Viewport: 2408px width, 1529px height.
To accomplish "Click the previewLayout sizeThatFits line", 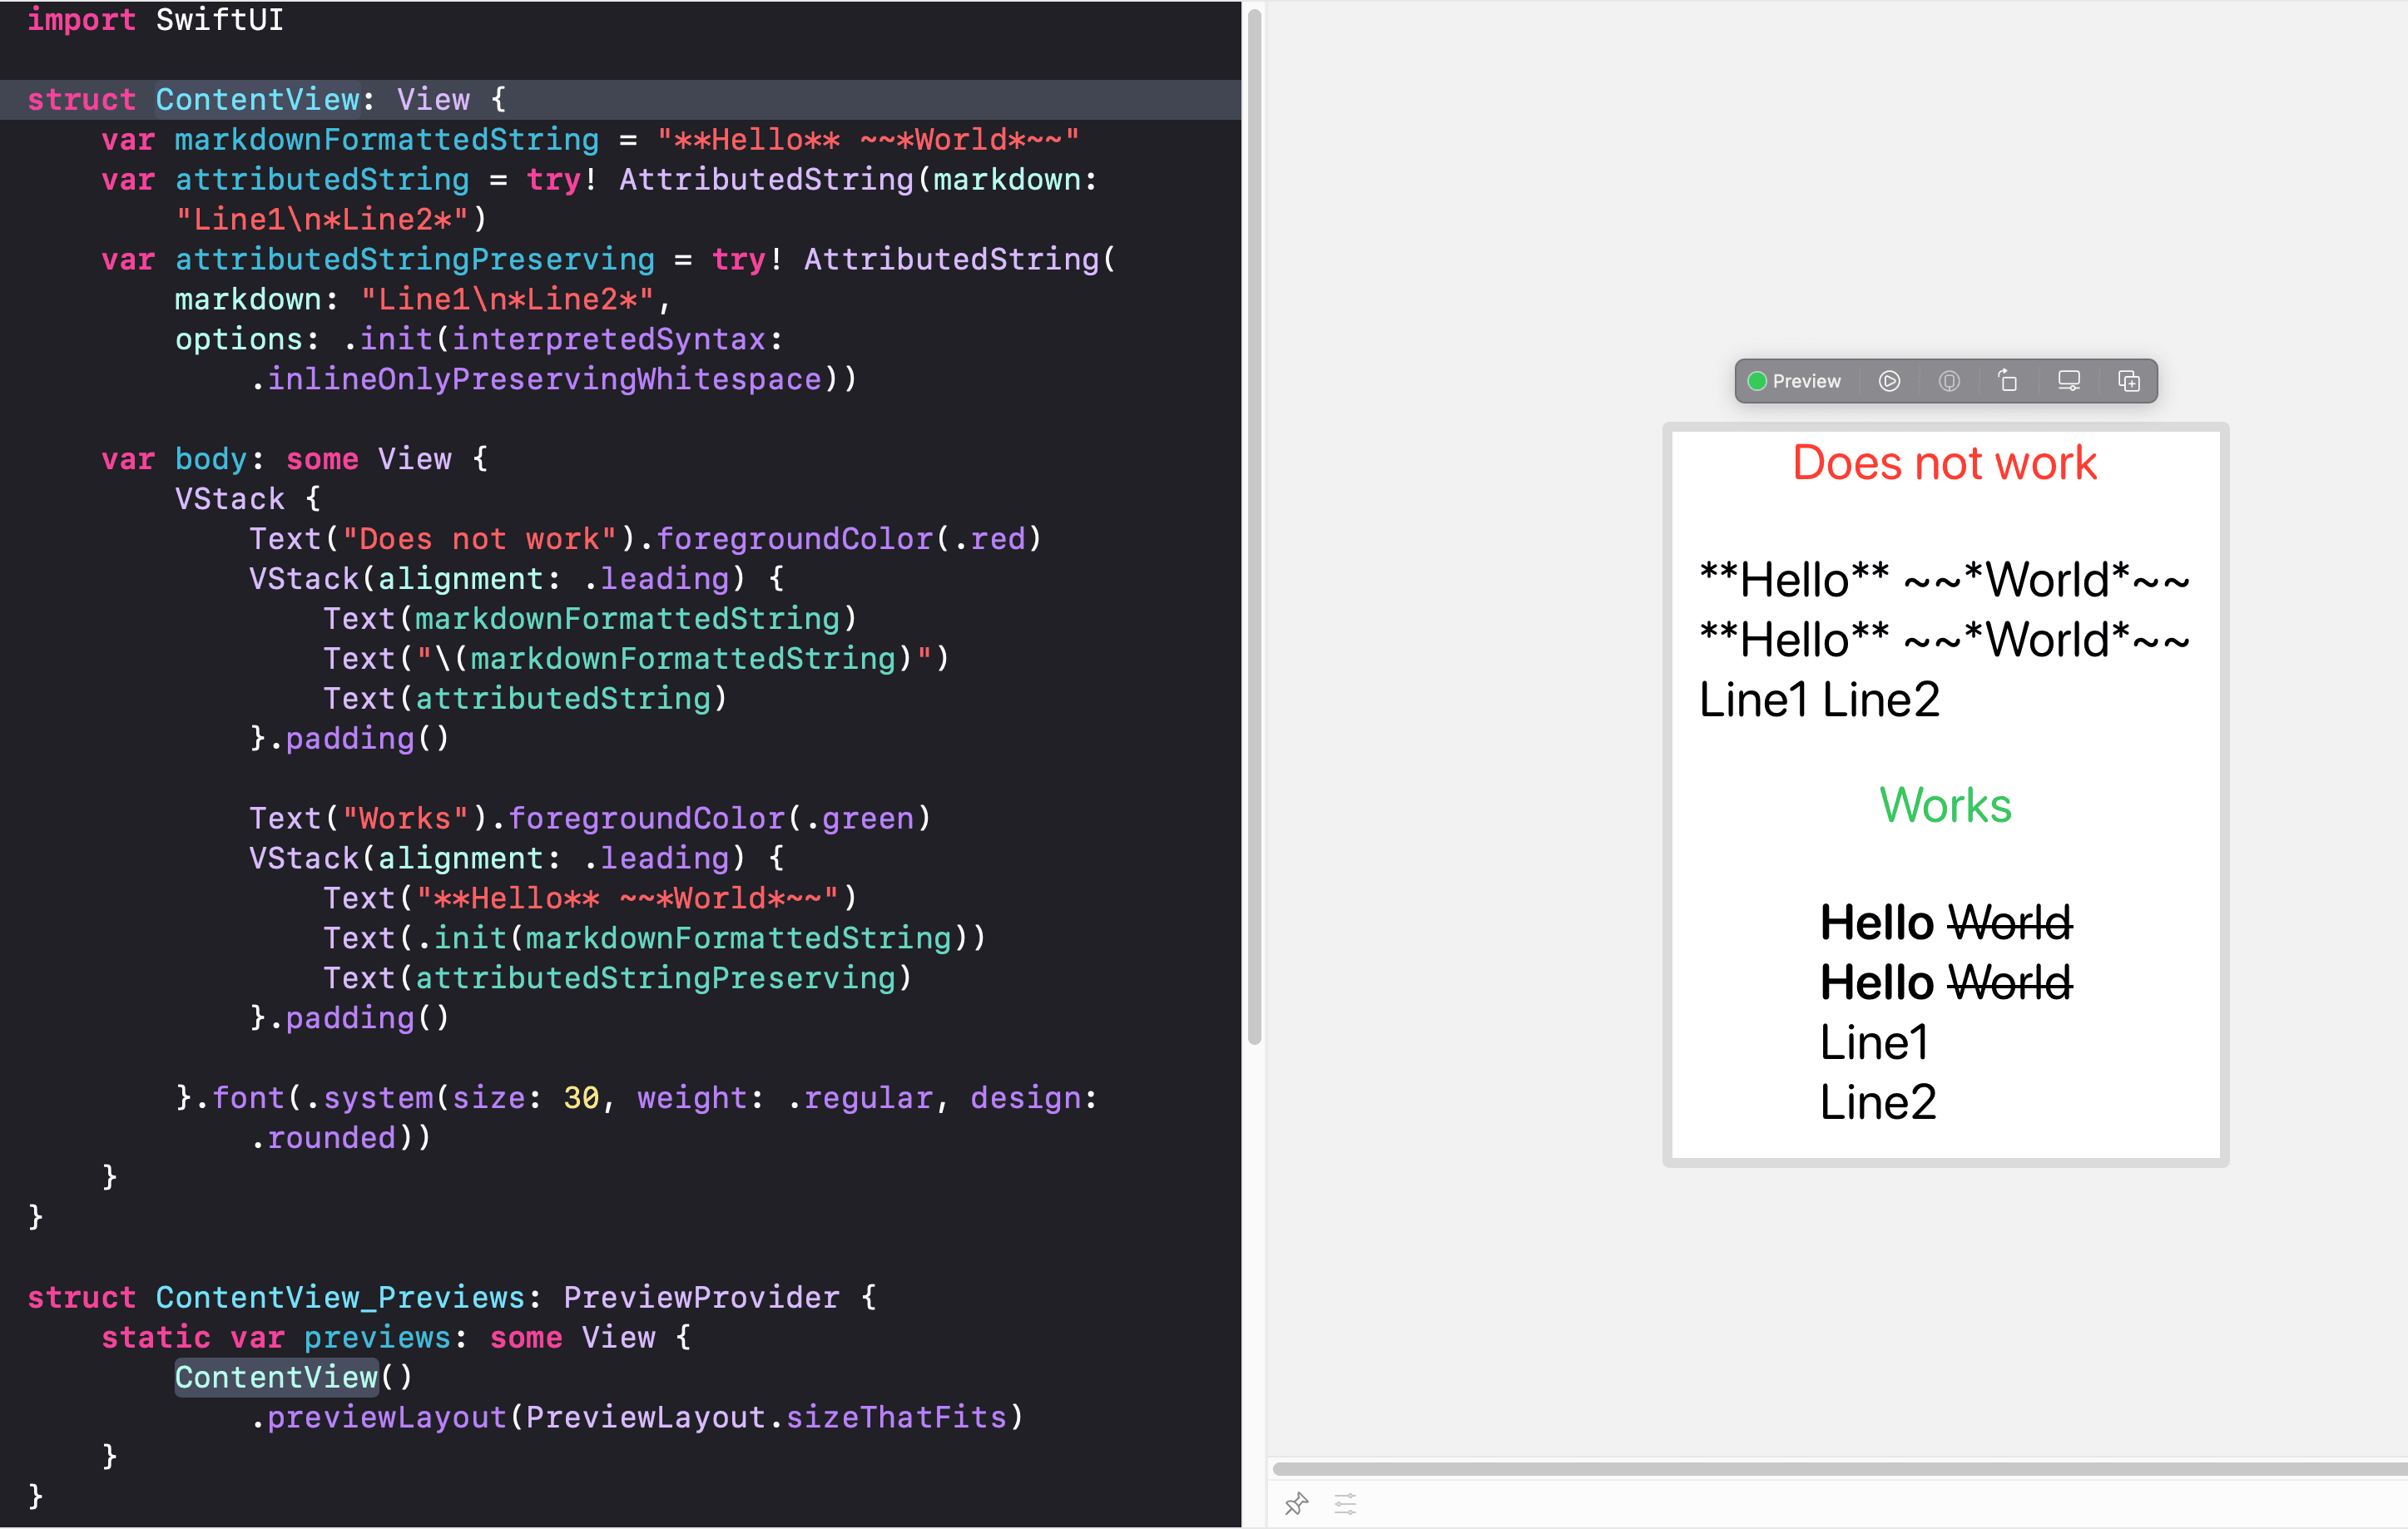I will click(637, 1417).
